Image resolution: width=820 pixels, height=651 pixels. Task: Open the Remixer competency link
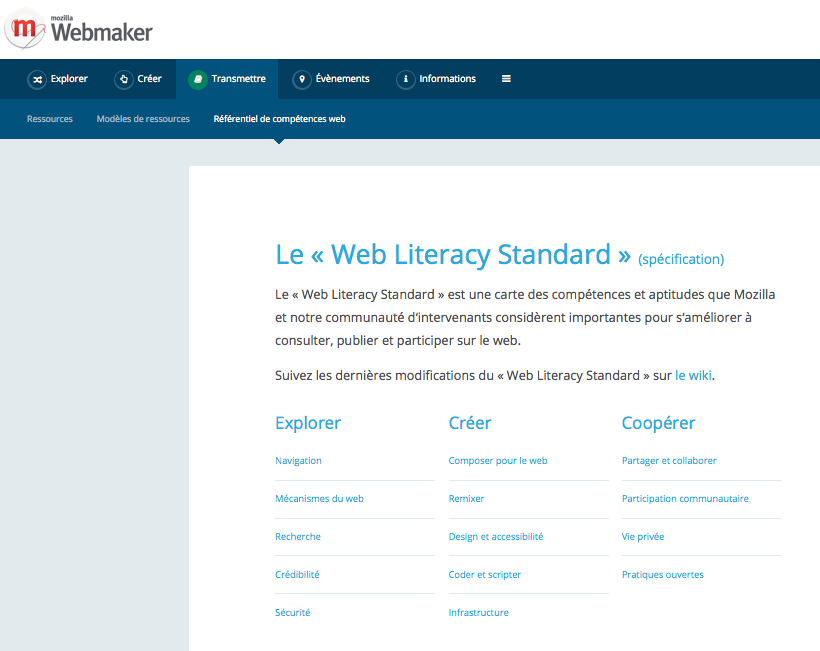point(466,498)
